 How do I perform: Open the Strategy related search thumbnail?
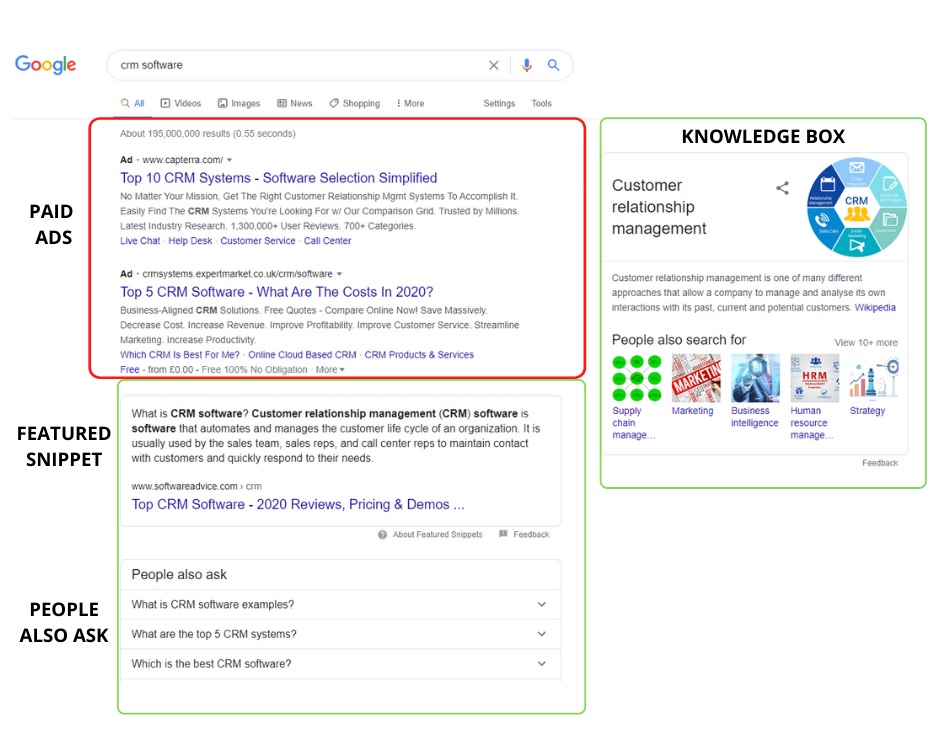point(874,378)
